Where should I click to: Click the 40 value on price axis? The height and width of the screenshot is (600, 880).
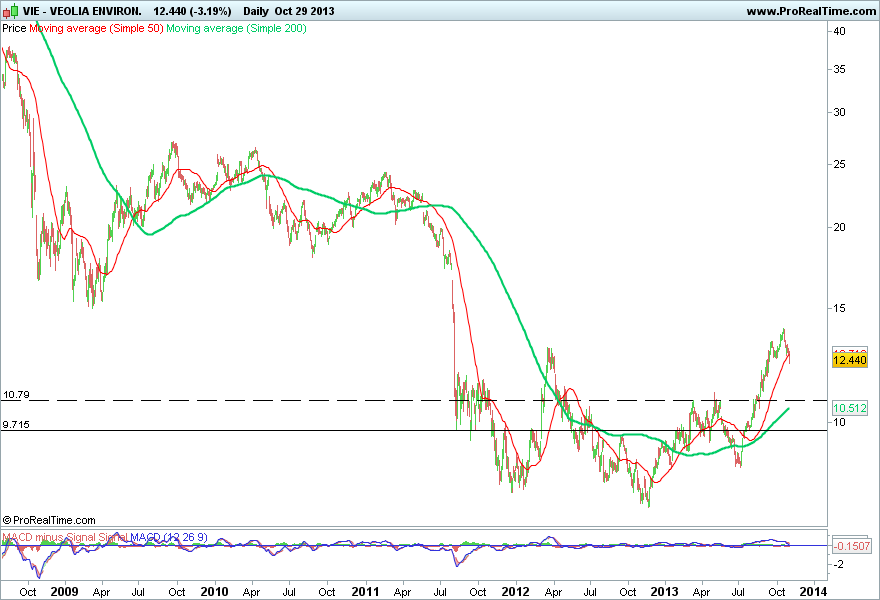tap(839, 31)
